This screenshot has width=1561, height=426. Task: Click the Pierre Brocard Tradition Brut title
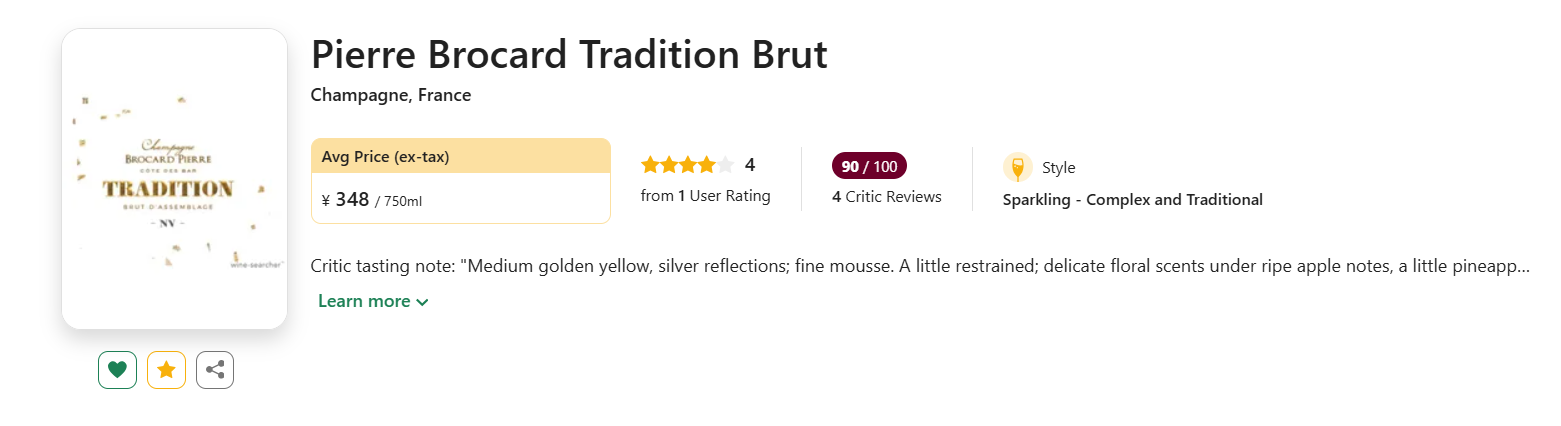pyautogui.click(x=569, y=55)
